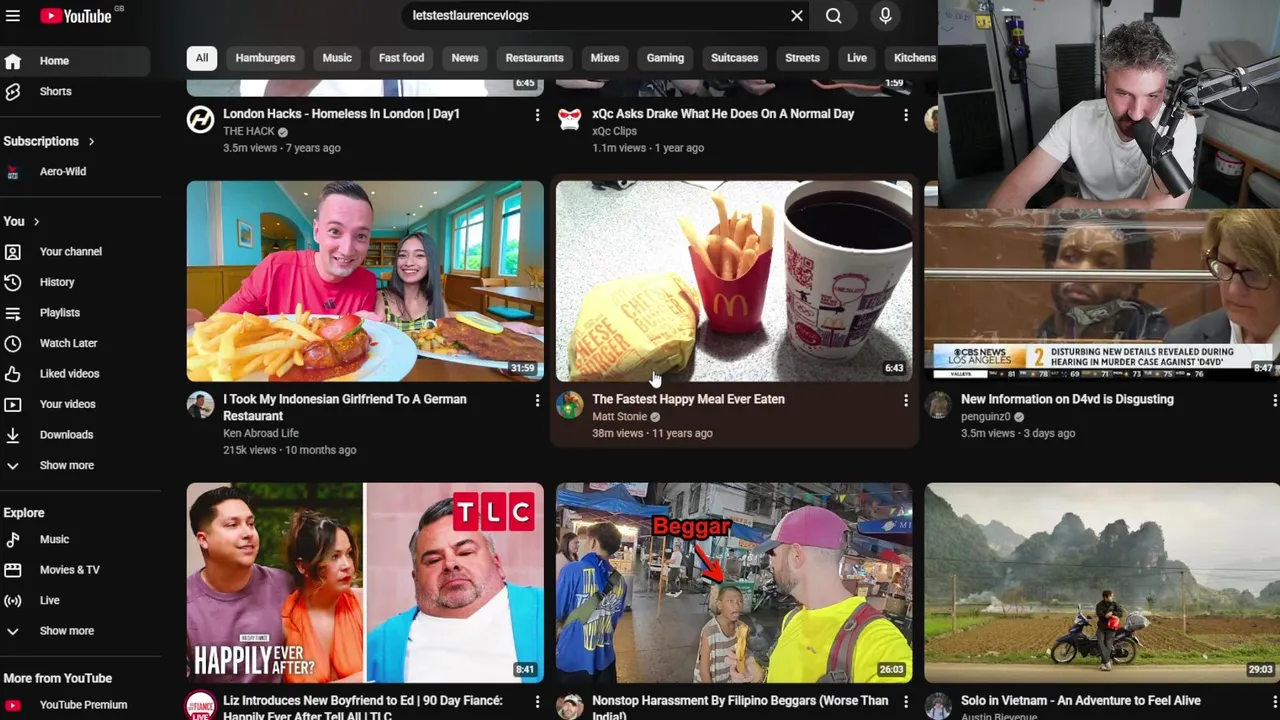Image resolution: width=1280 pixels, height=720 pixels.
Task: Open THE HACK channel avatar
Action: 200,120
